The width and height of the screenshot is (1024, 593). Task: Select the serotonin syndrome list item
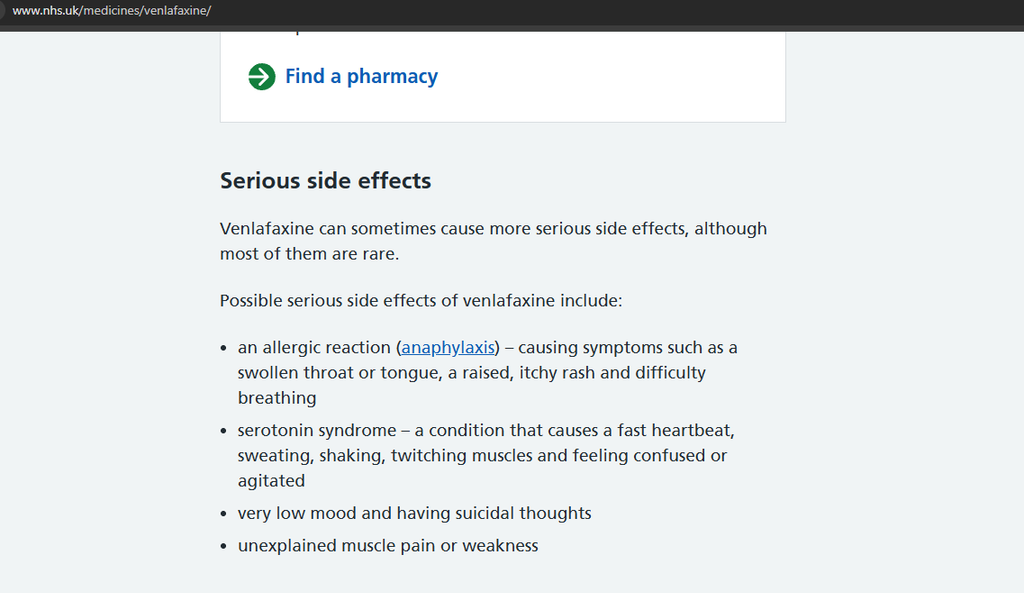point(486,455)
